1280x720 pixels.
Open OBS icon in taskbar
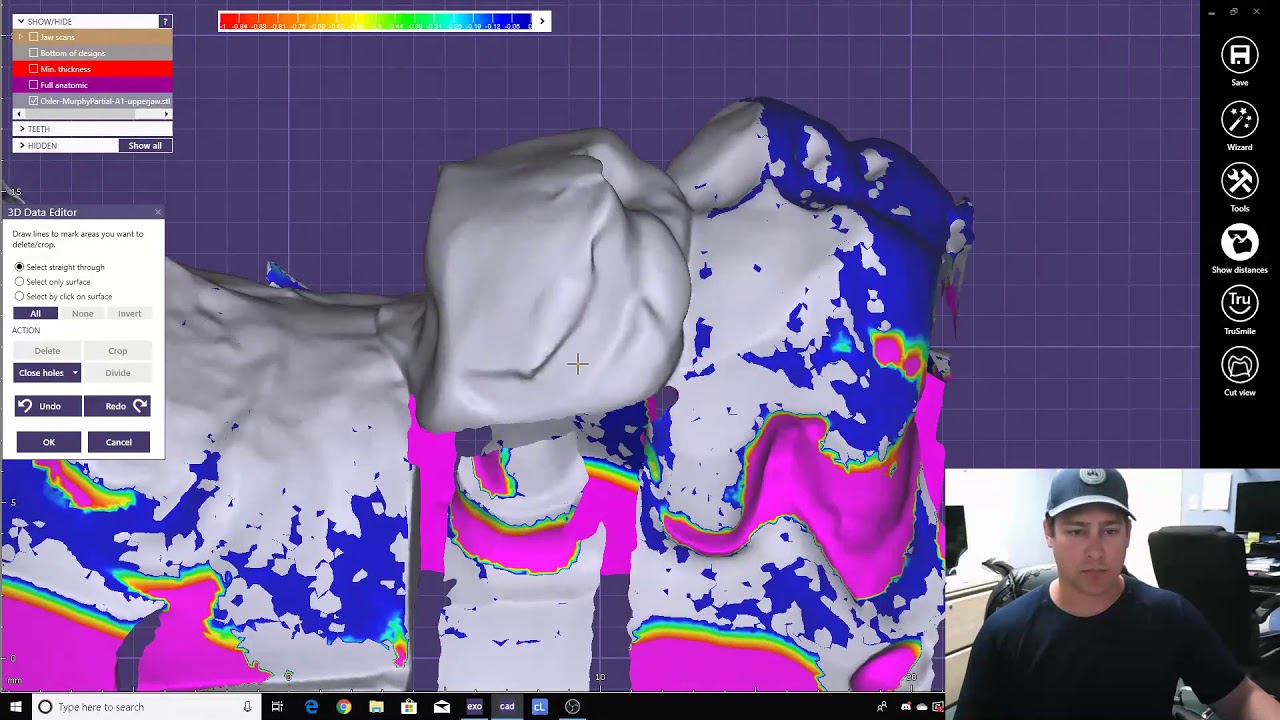click(x=572, y=707)
